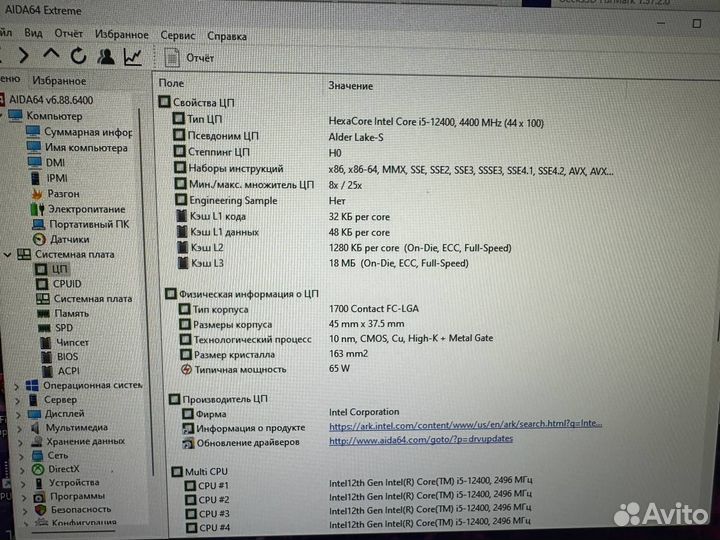
Task: Select Портативный ПК tree item
Action: click(x=81, y=224)
